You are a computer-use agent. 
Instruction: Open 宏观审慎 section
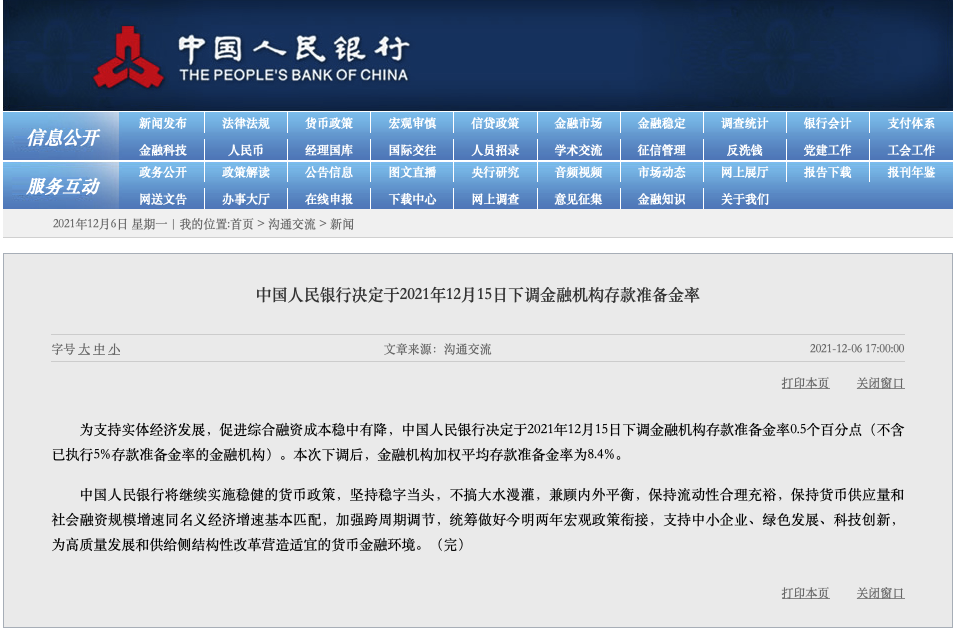click(412, 124)
